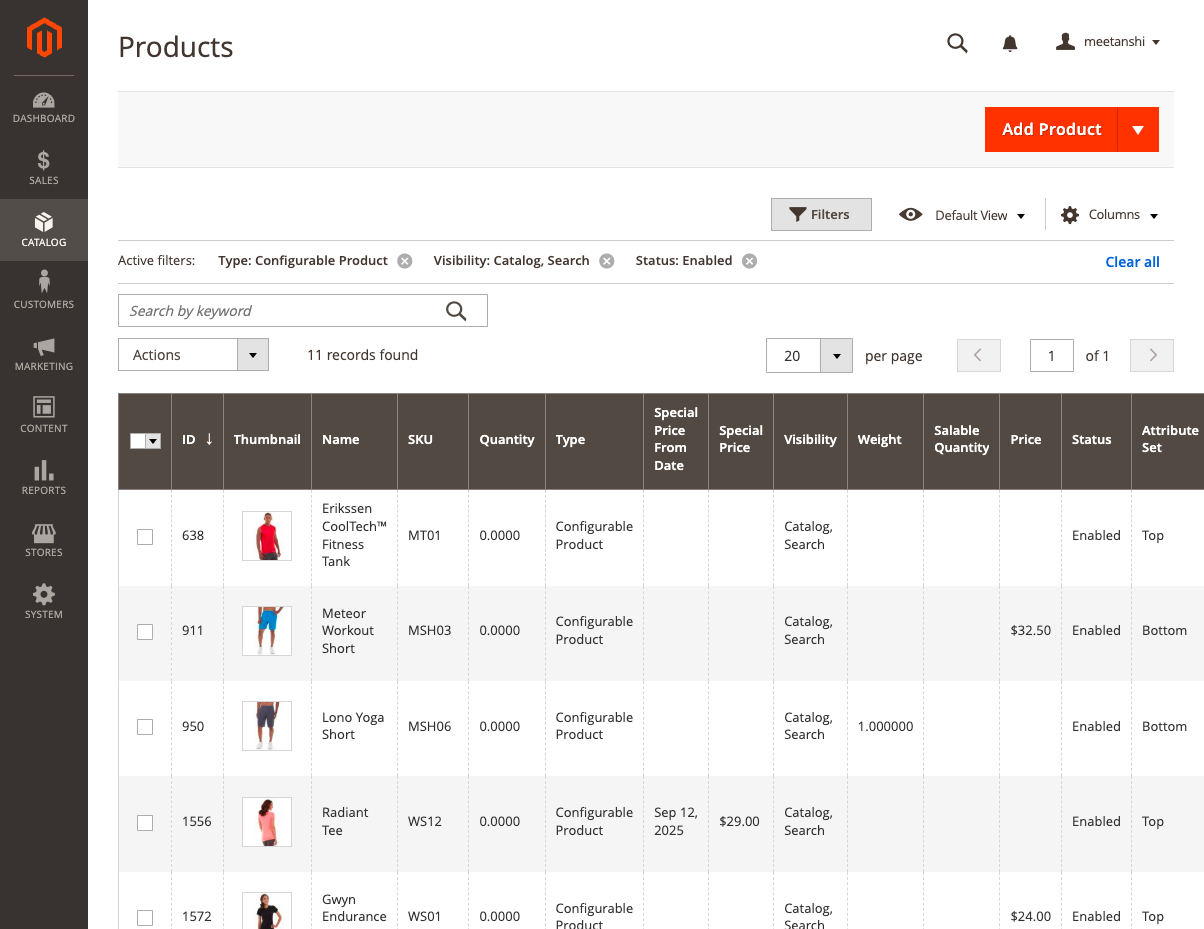Viewport: 1204px width, 929px height.
Task: Sort by the SKU column header
Action: 433,440
